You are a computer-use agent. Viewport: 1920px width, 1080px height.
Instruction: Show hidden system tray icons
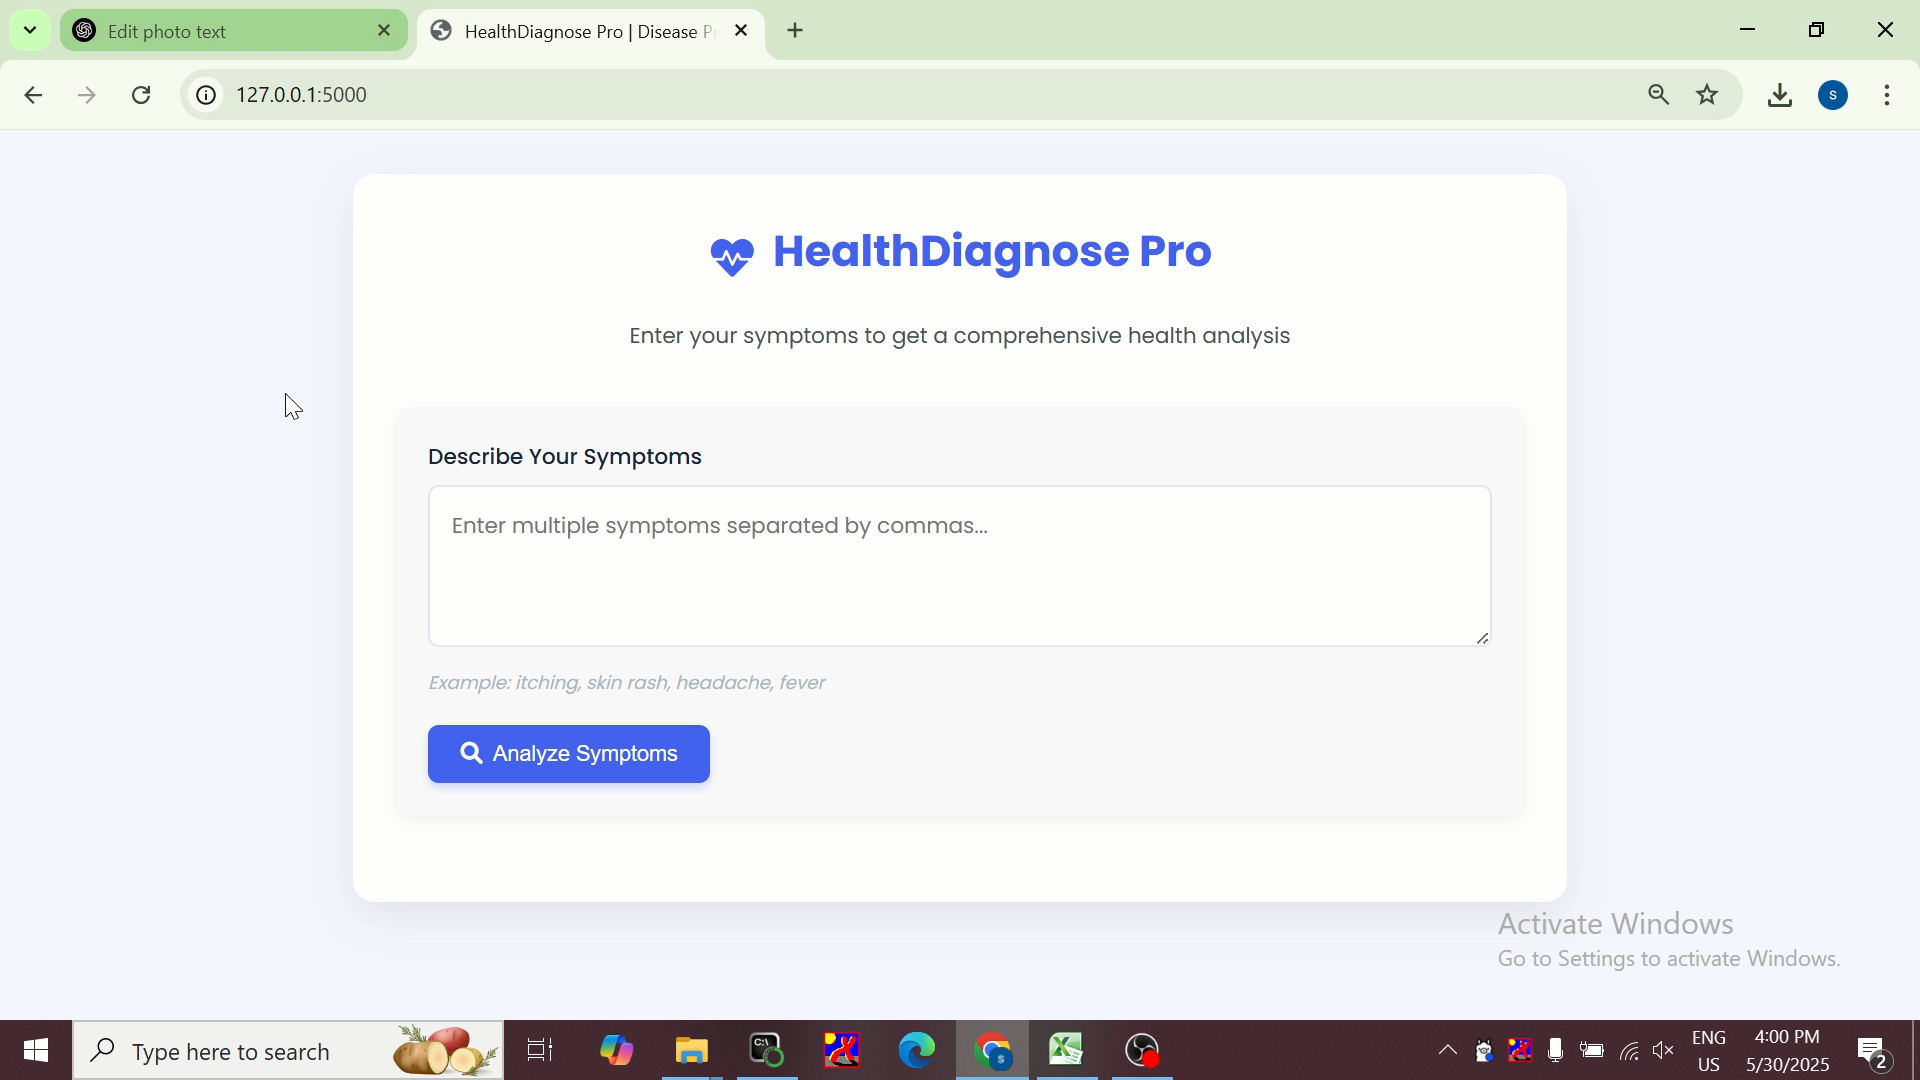[1447, 1050]
